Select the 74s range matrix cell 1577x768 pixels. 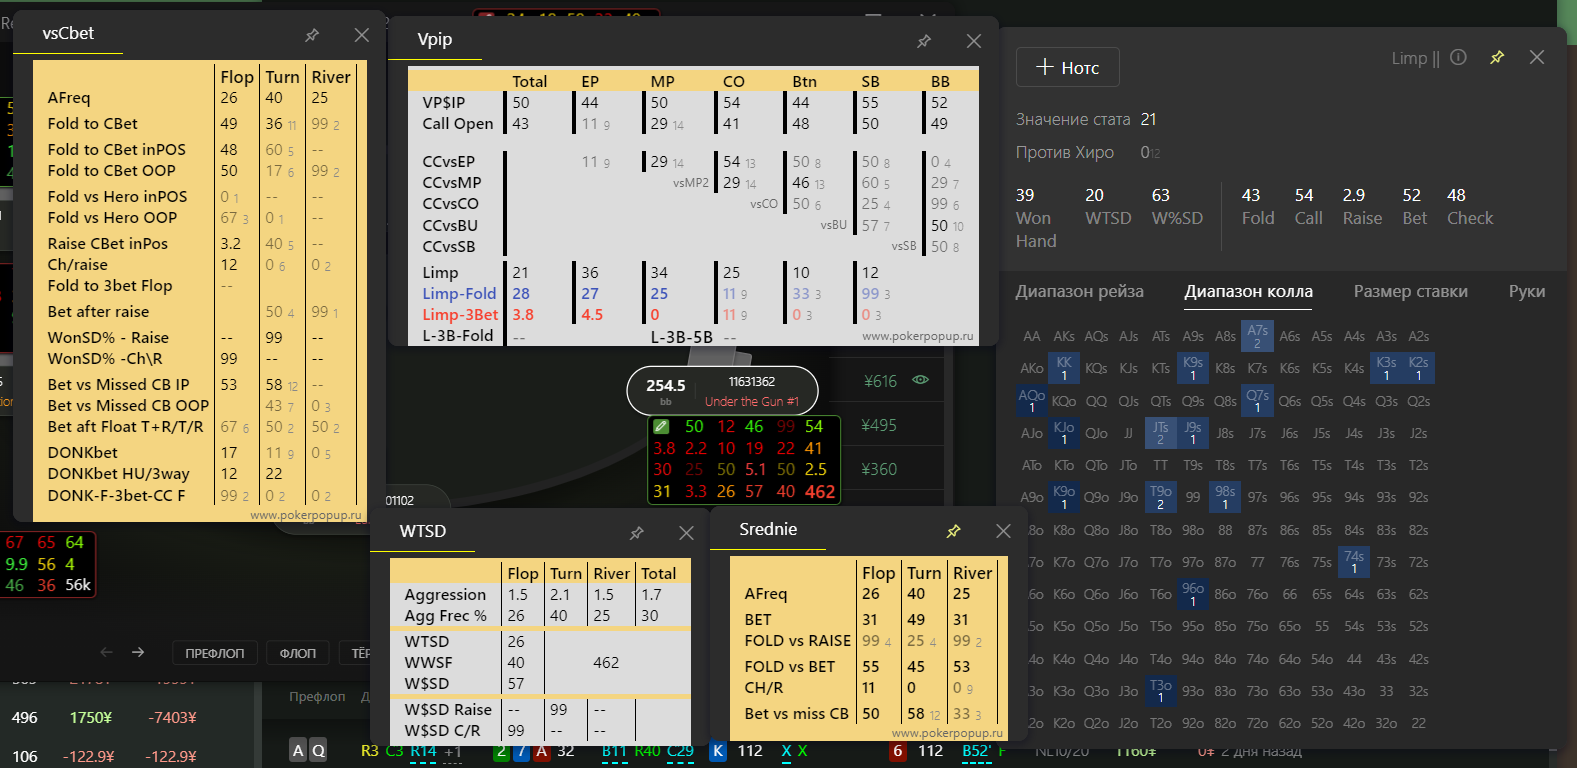point(1354,561)
